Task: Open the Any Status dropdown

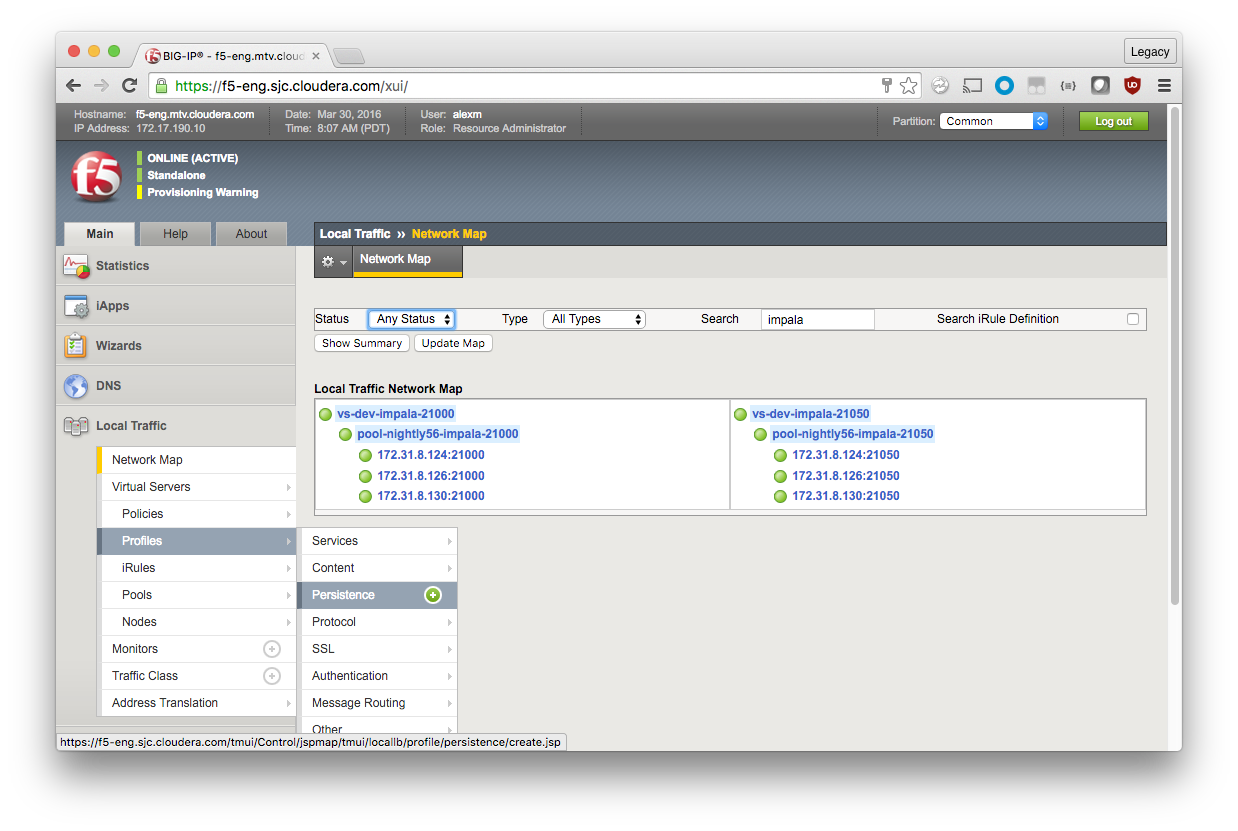Action: pos(412,319)
